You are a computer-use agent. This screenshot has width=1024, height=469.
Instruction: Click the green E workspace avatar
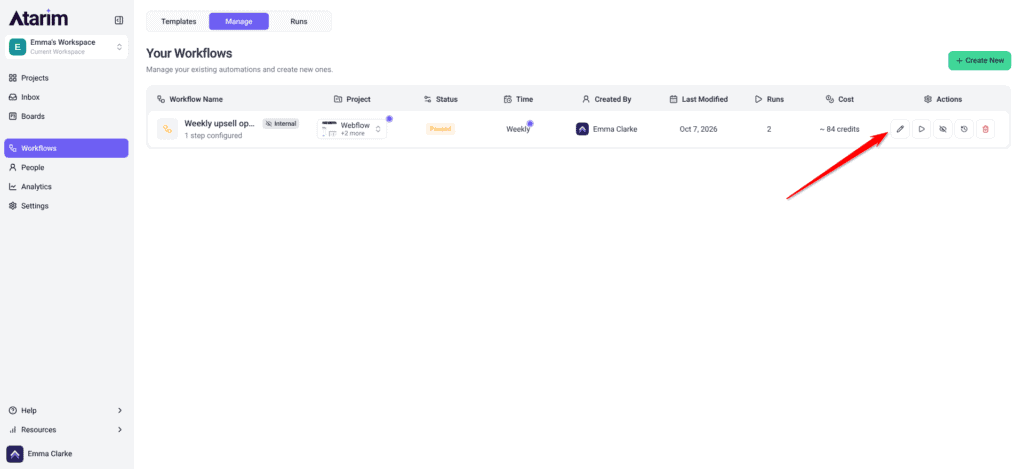[17, 47]
